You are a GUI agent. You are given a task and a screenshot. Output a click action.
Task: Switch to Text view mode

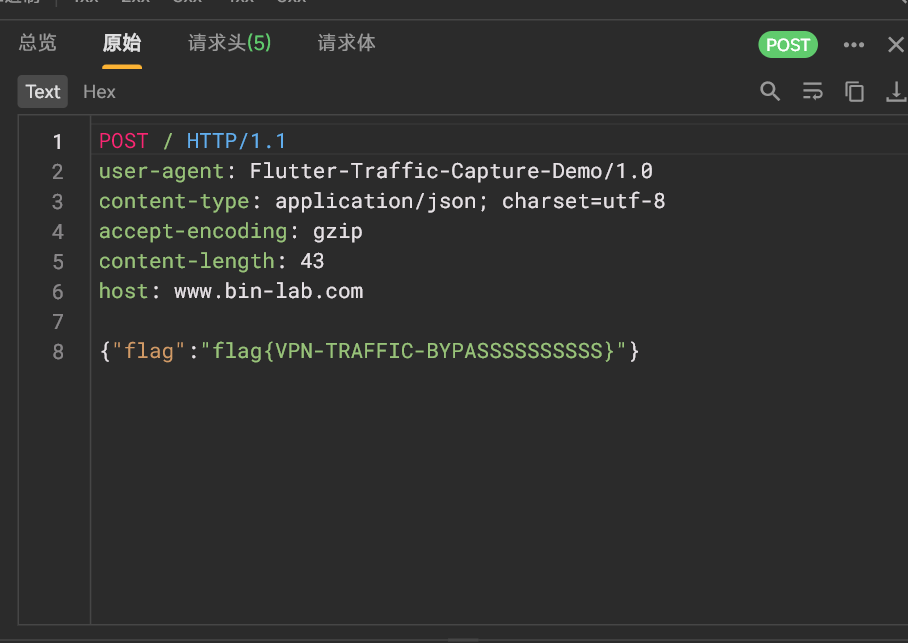43,92
